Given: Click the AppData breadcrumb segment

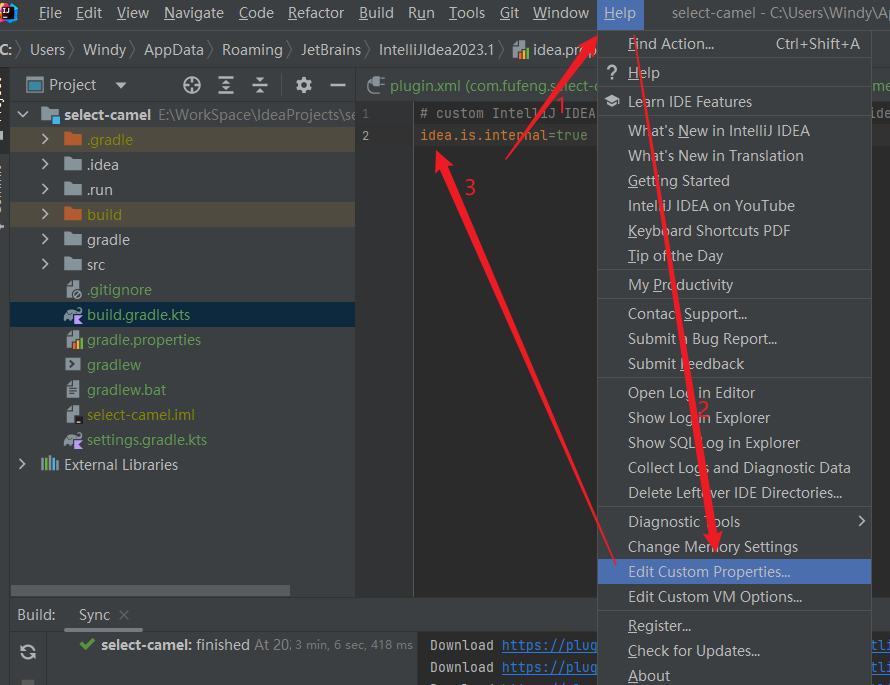Looking at the screenshot, I should click(174, 50).
